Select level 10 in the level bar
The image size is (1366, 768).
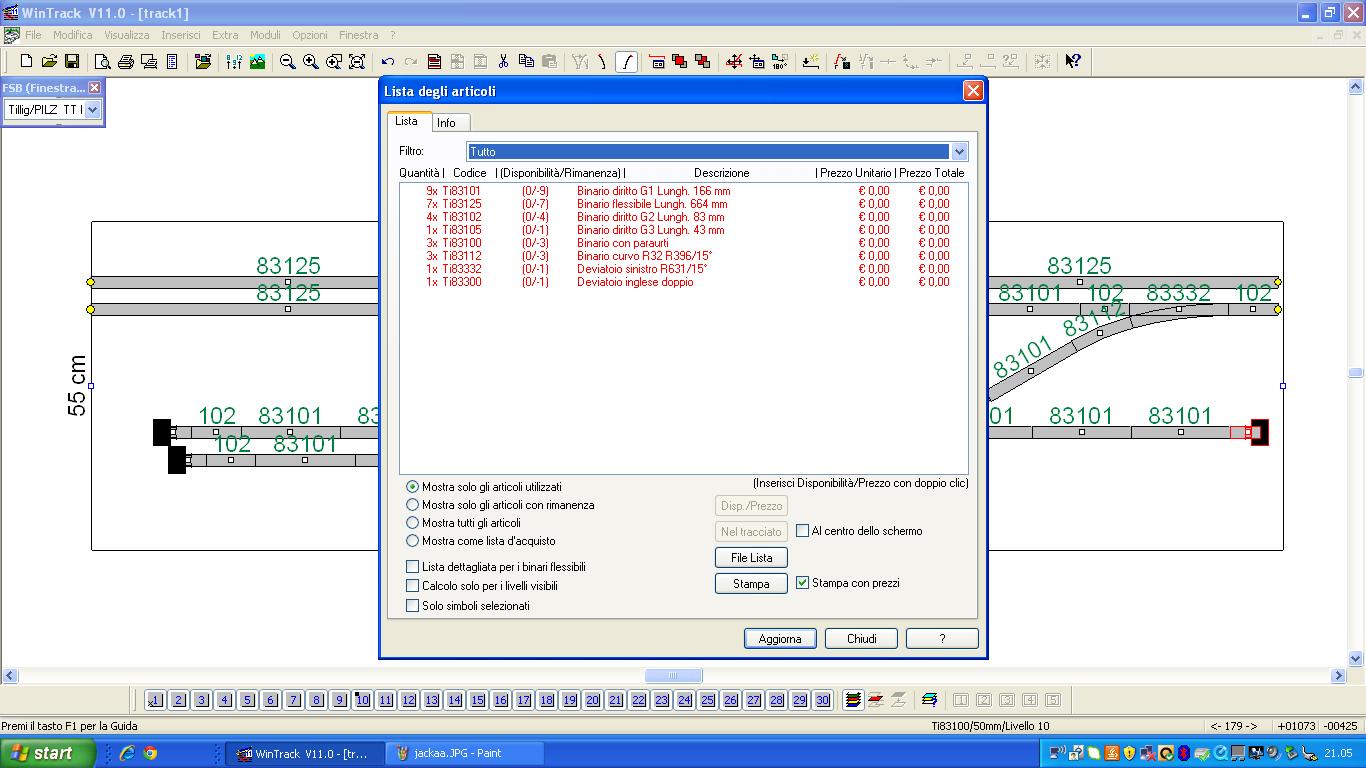pyautogui.click(x=362, y=700)
